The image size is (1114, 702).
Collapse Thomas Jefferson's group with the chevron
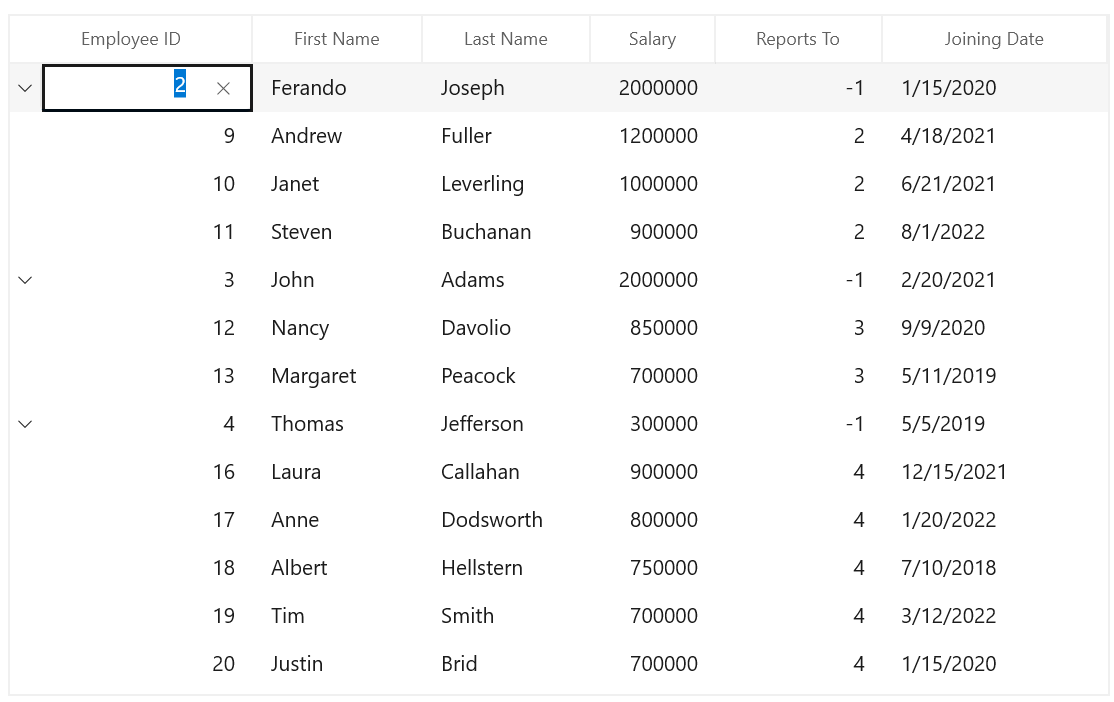click(x=25, y=424)
